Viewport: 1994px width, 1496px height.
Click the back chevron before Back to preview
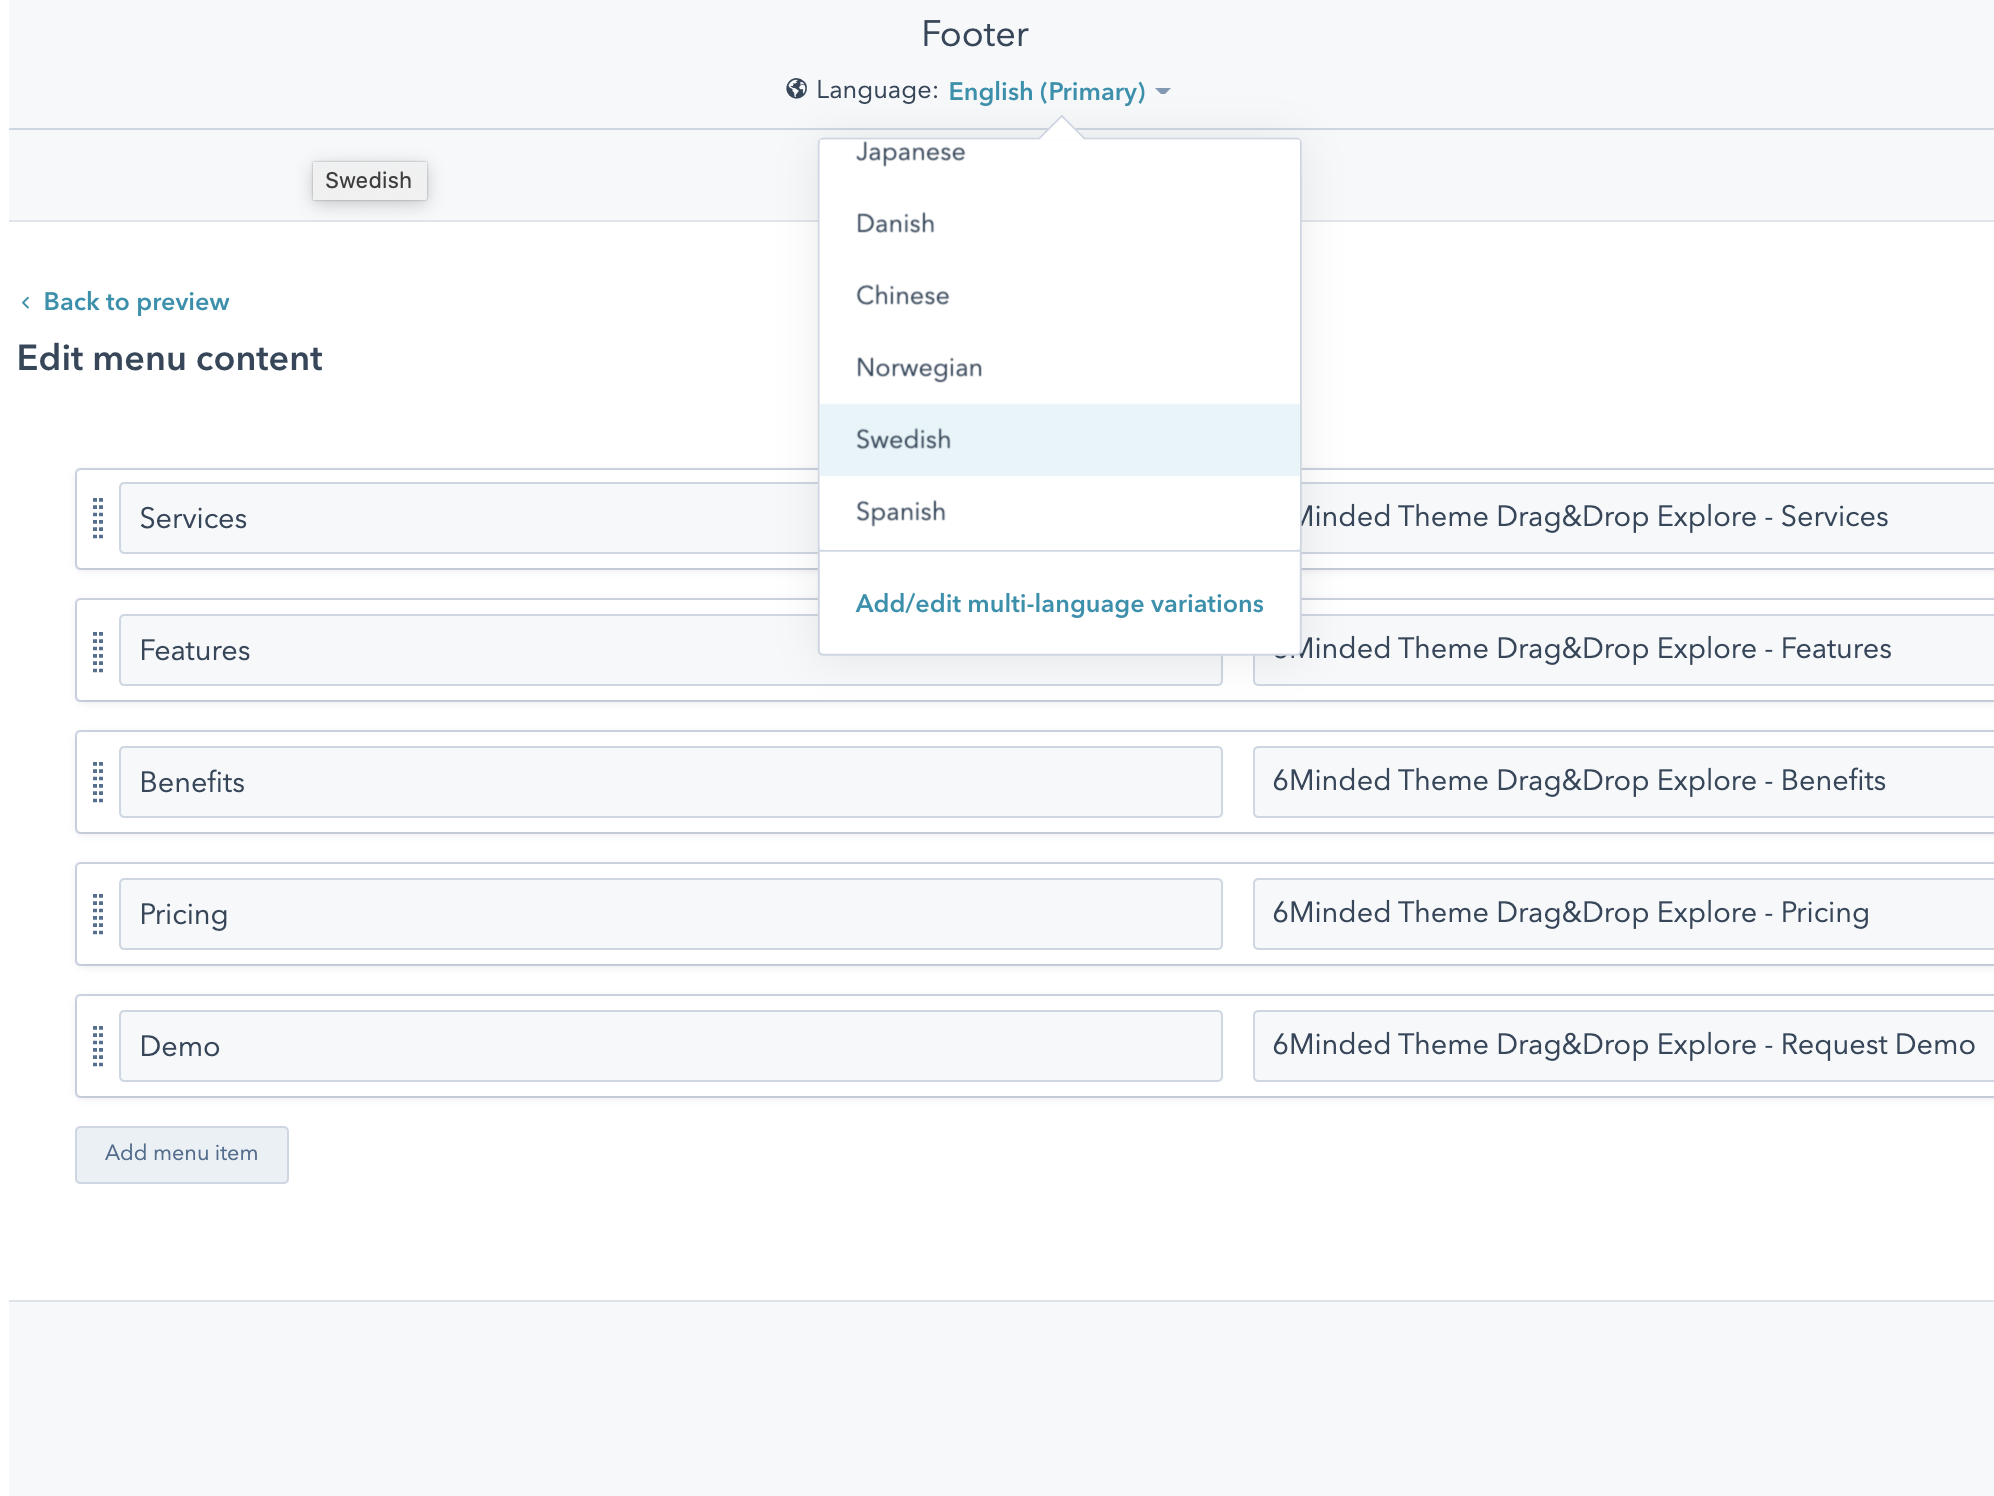[x=27, y=302]
